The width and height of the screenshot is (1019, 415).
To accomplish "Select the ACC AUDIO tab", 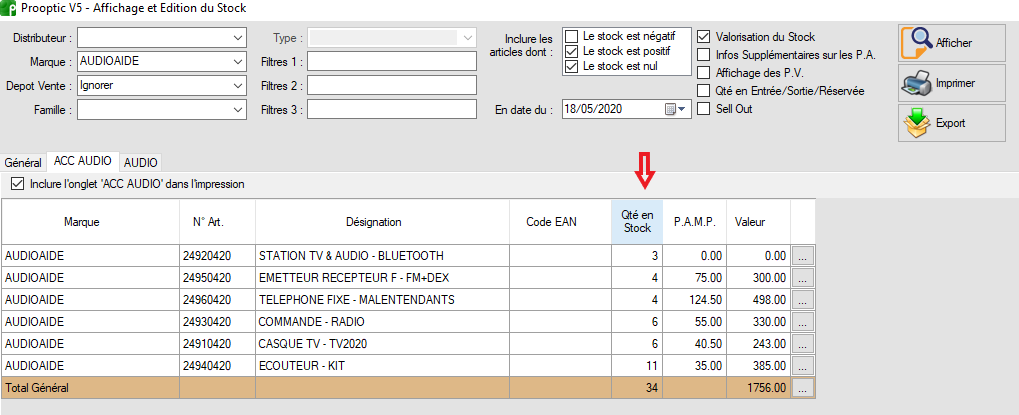I will click(83, 160).
